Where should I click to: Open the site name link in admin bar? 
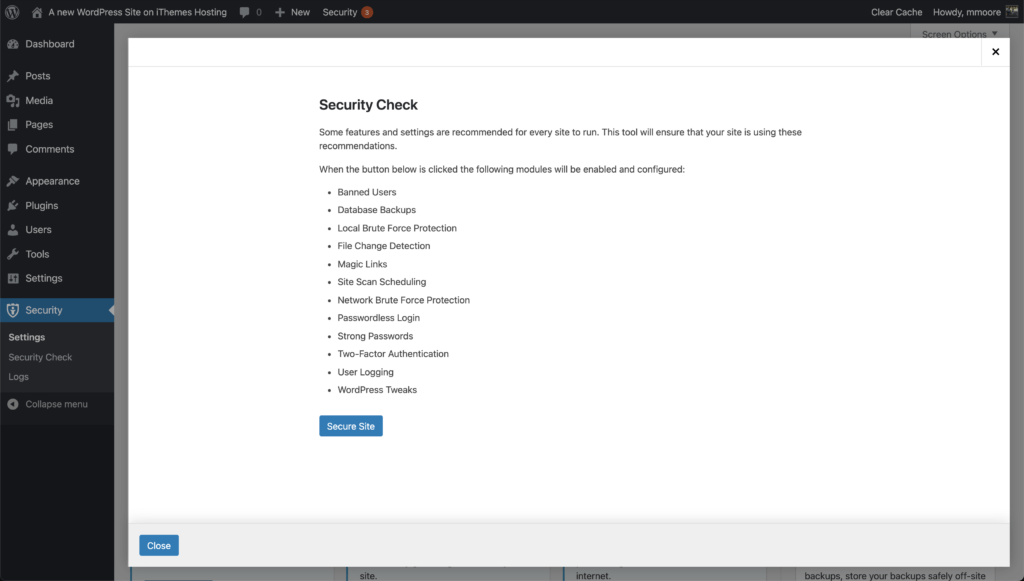coord(137,12)
